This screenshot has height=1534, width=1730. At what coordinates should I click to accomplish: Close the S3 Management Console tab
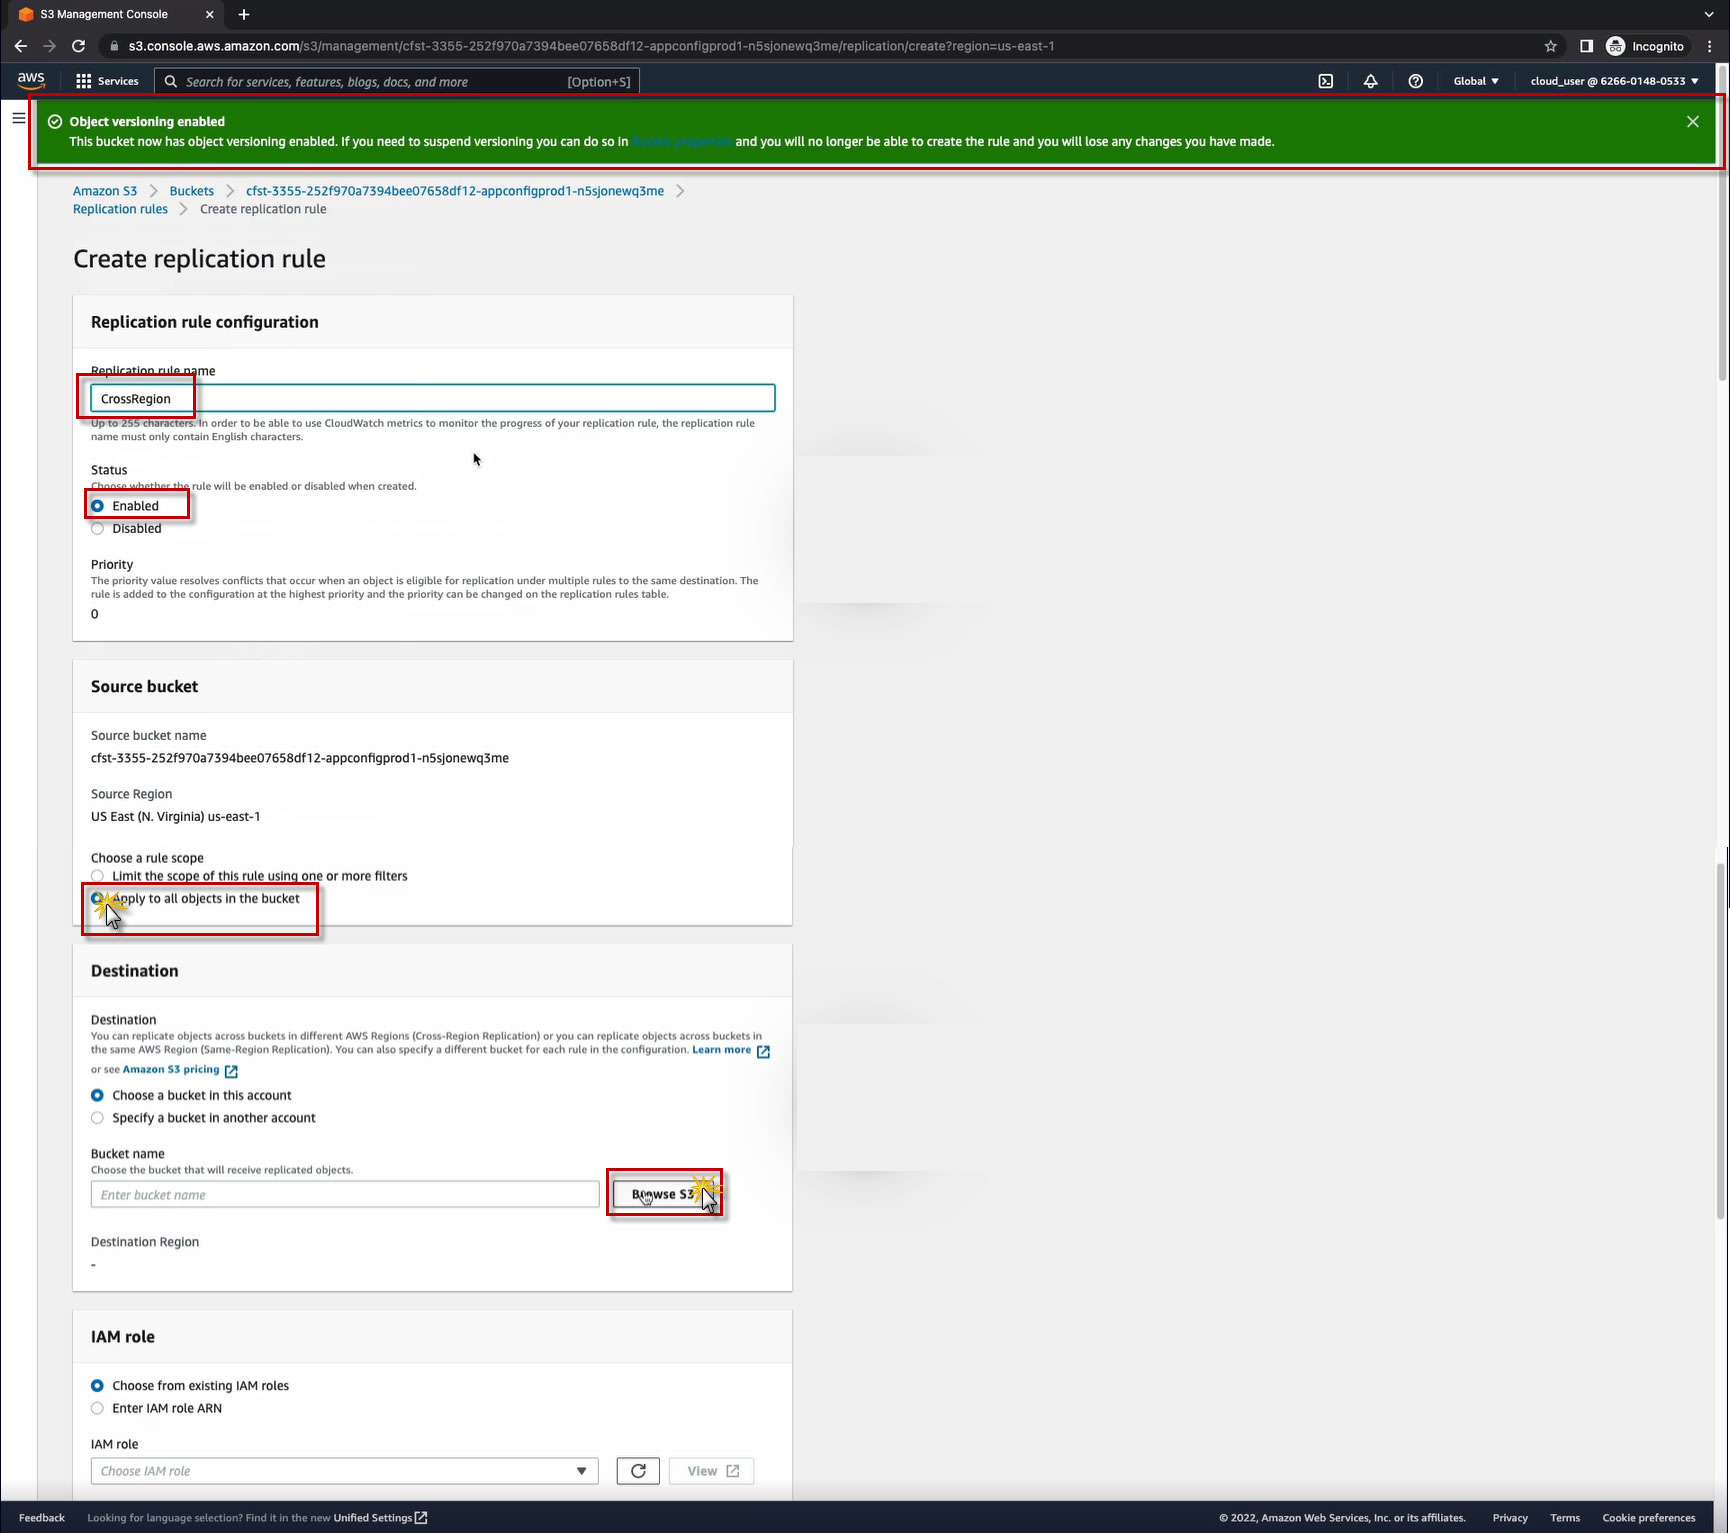tap(209, 14)
